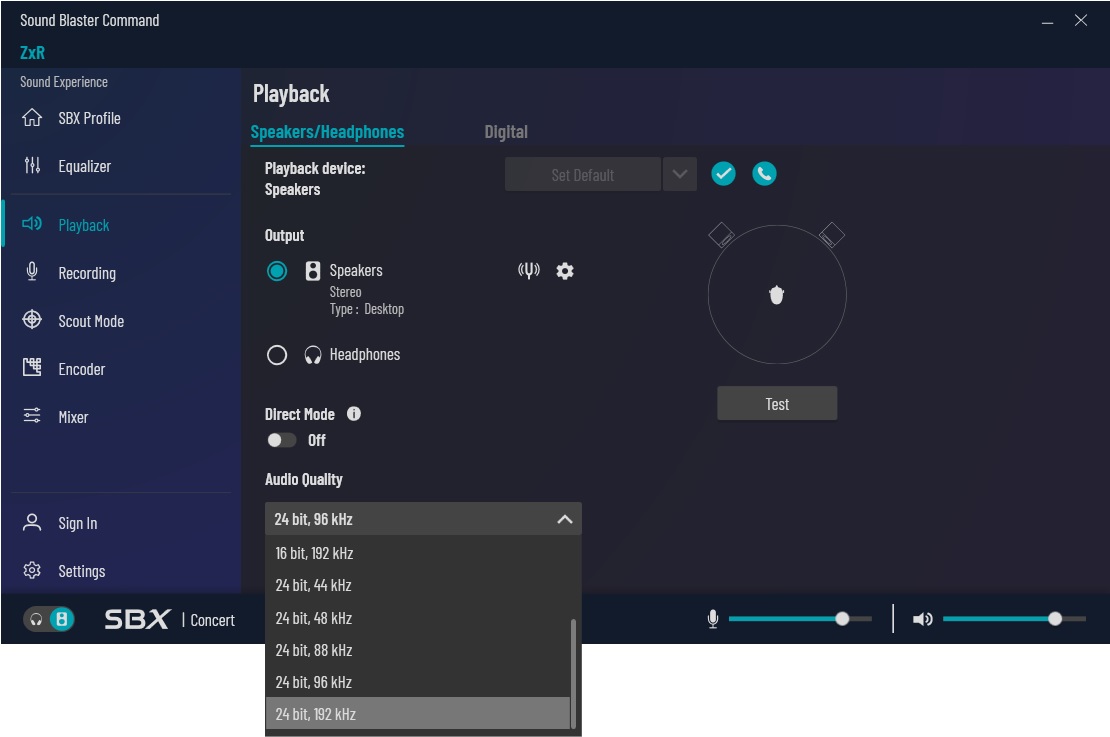Expand the Set Default dropdown arrow
Viewport: 1110px width, 737px height.
click(679, 174)
